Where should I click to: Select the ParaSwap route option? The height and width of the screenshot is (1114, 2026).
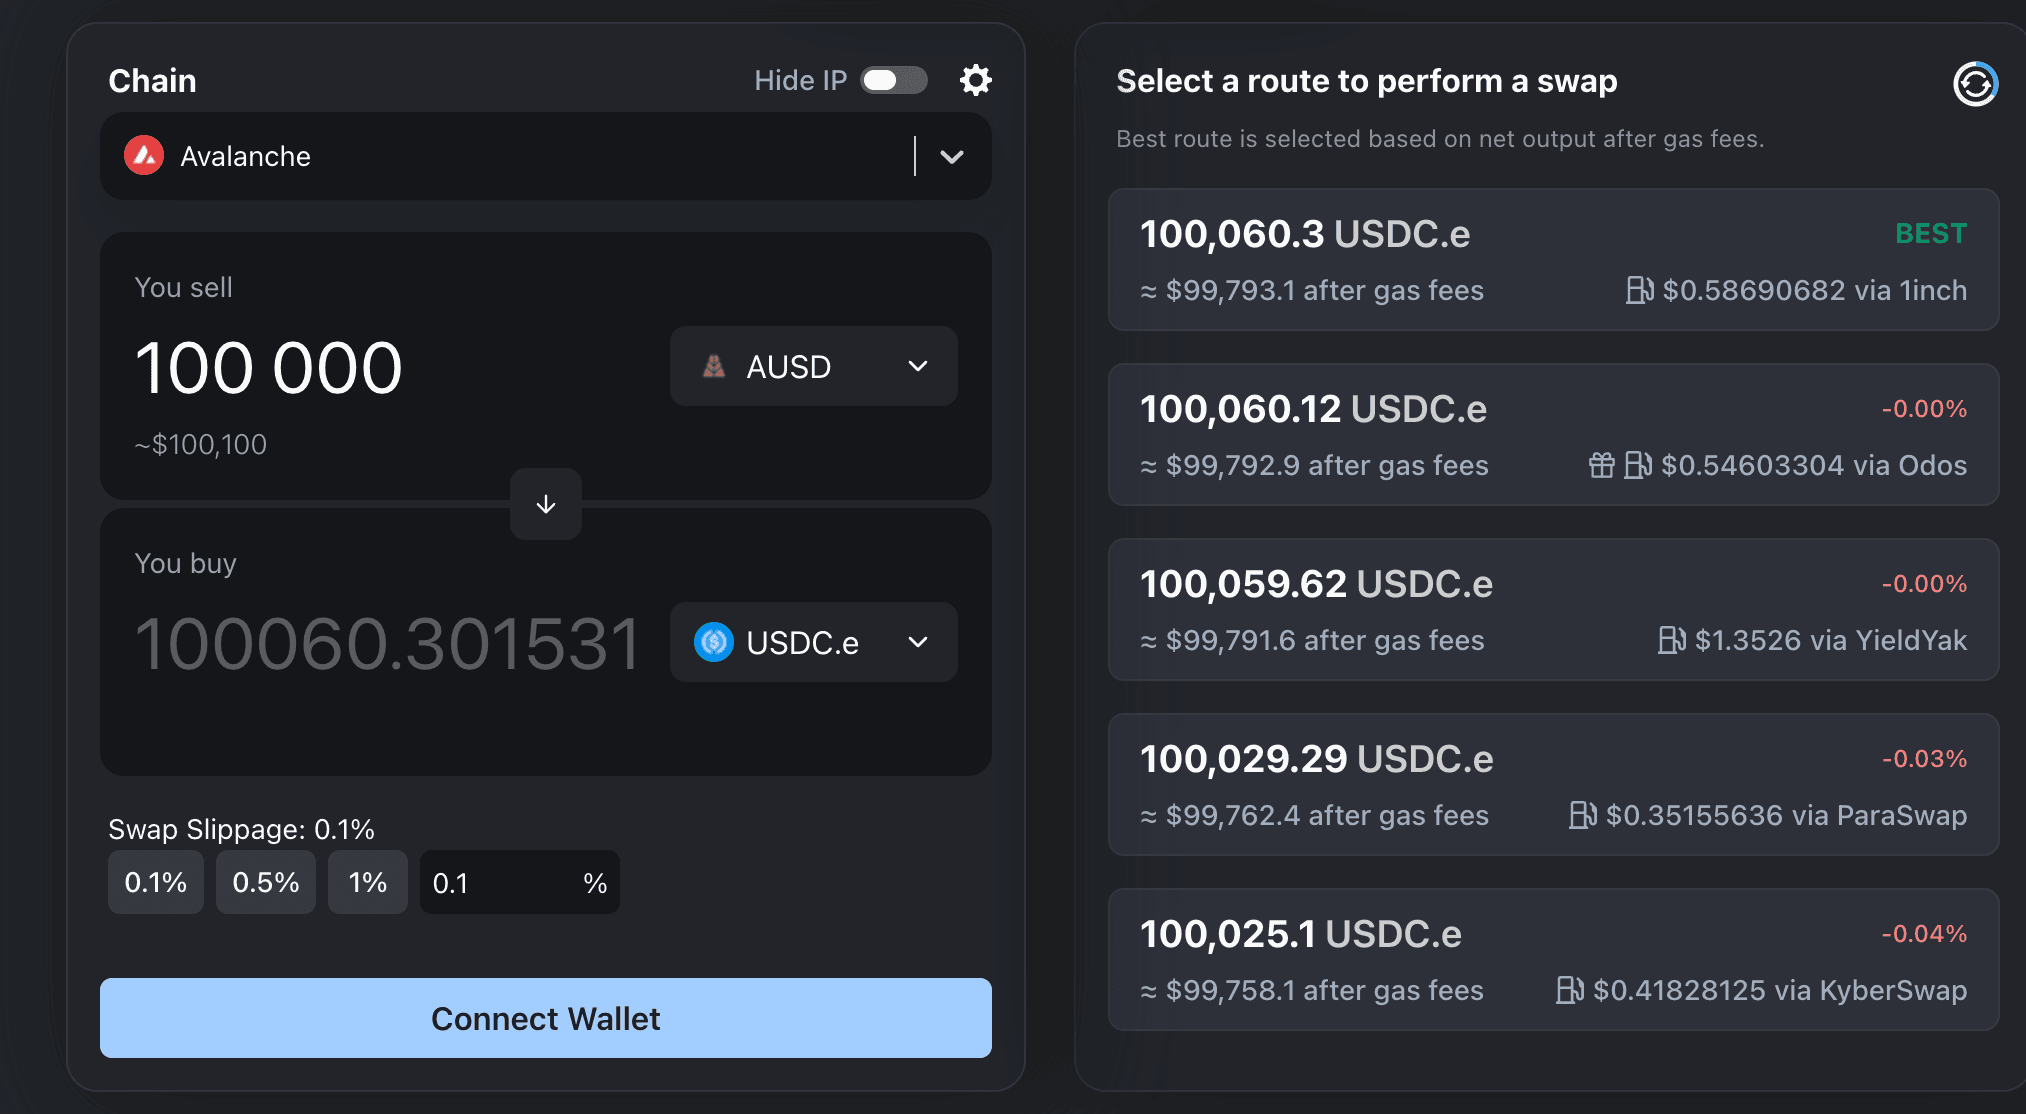click(x=1553, y=785)
